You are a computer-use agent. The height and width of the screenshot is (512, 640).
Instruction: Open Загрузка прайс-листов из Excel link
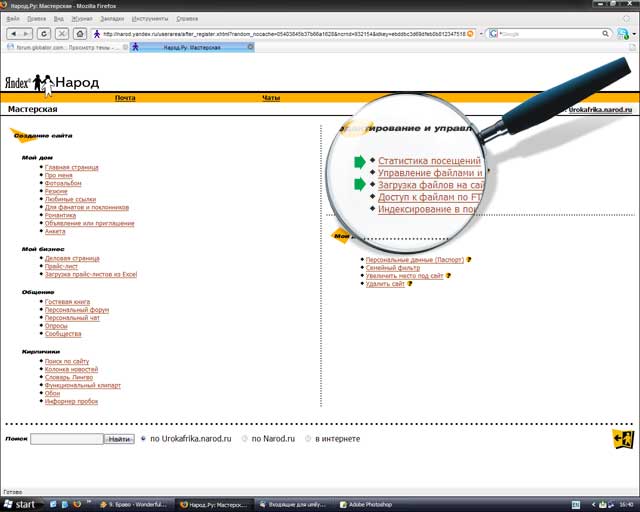pos(91,274)
